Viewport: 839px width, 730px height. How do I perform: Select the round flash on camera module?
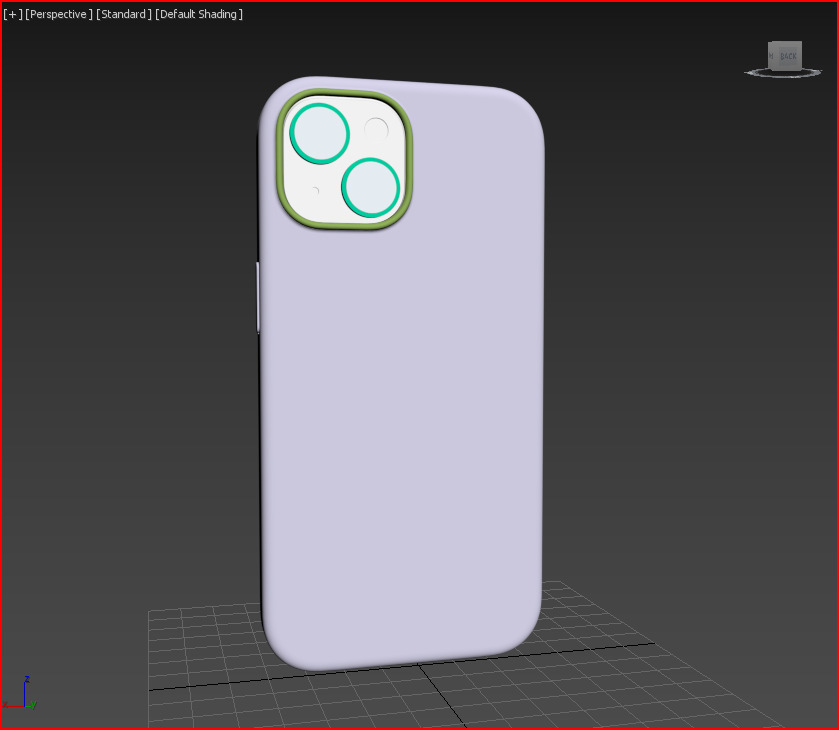(376, 130)
